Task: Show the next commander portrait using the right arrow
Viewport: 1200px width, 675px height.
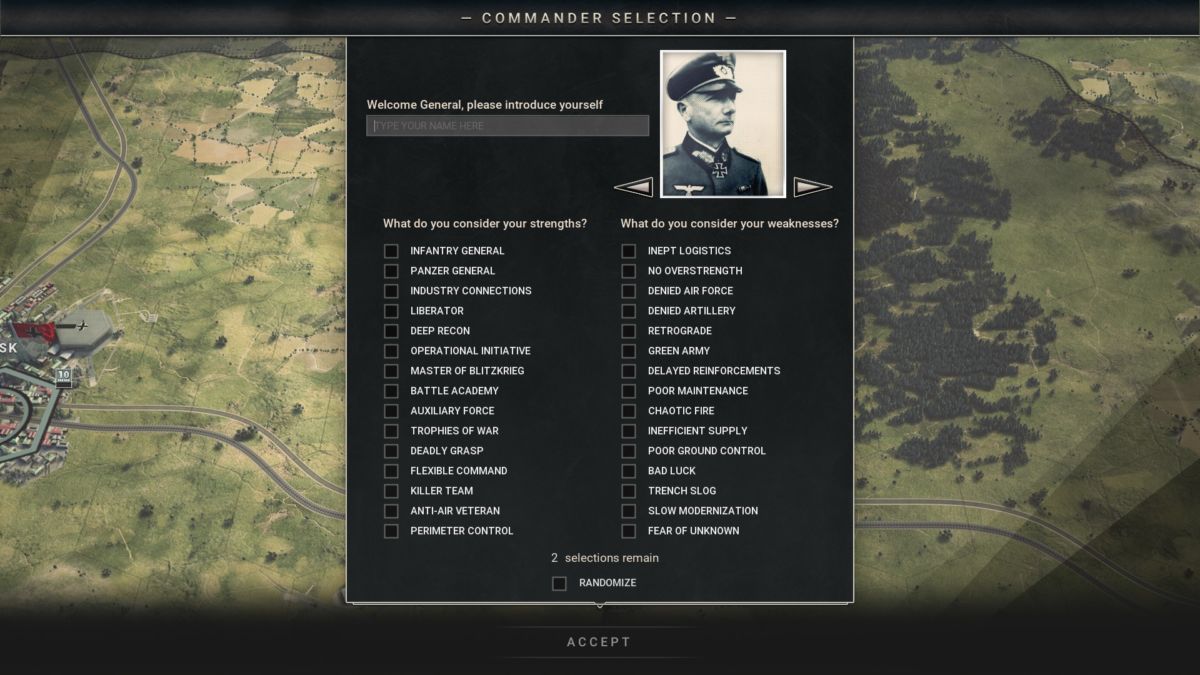Action: pyautogui.click(x=813, y=187)
